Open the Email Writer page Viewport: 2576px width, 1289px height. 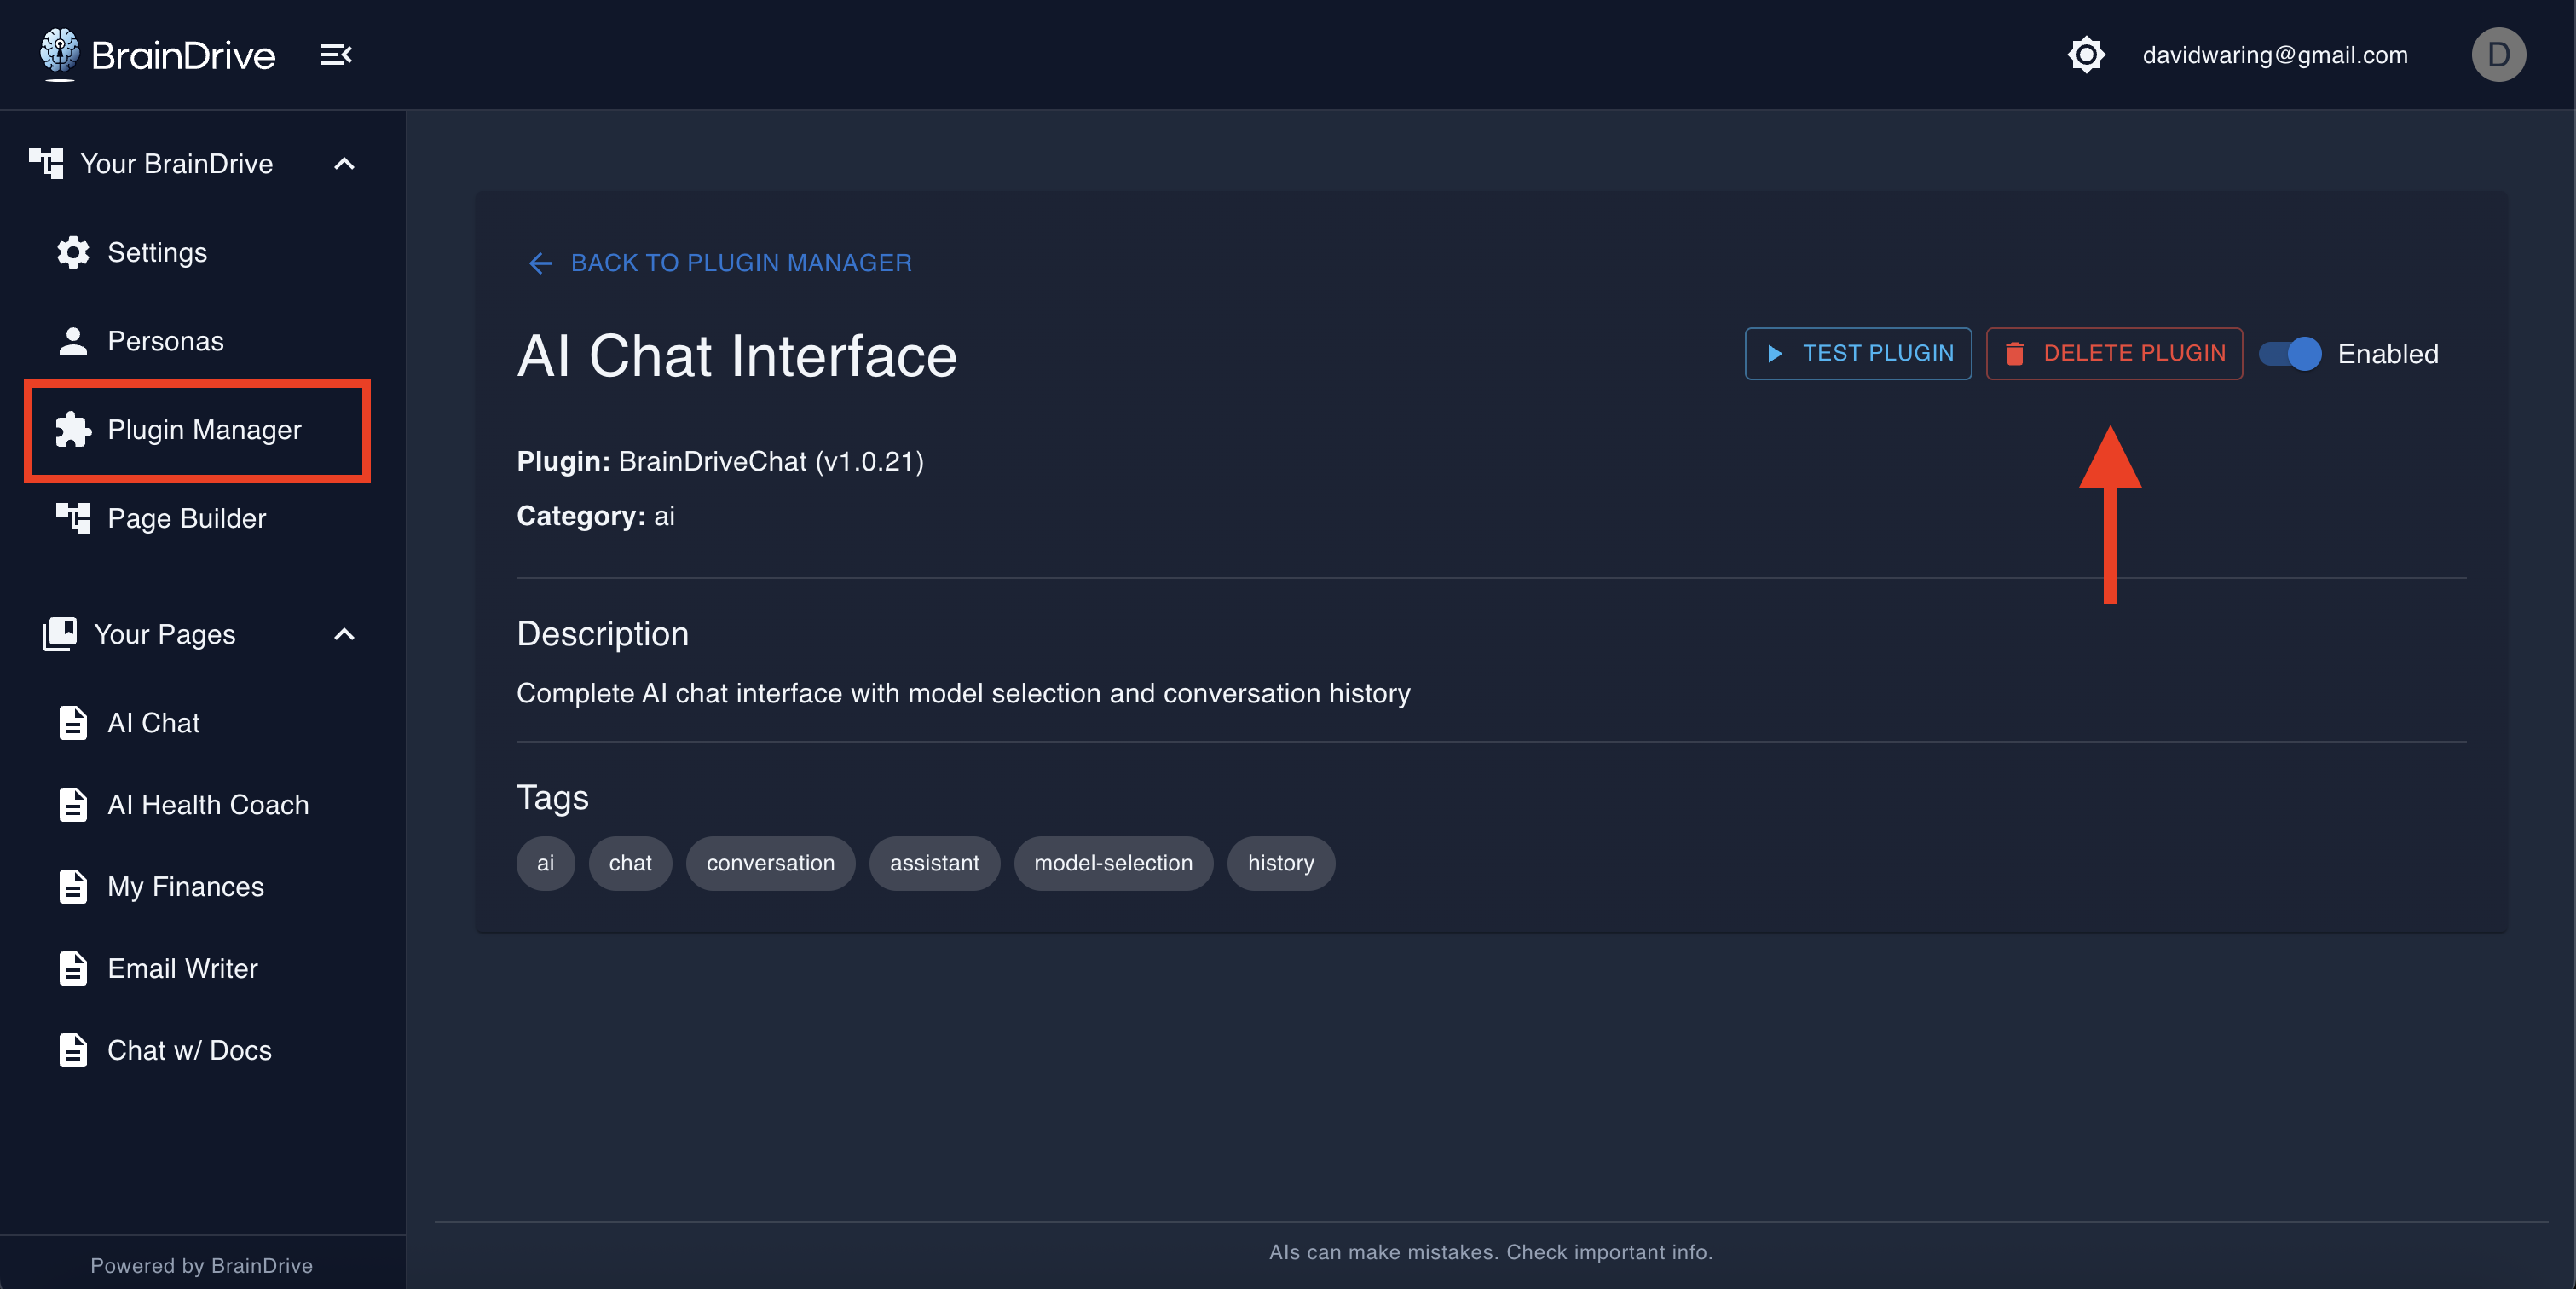182,967
